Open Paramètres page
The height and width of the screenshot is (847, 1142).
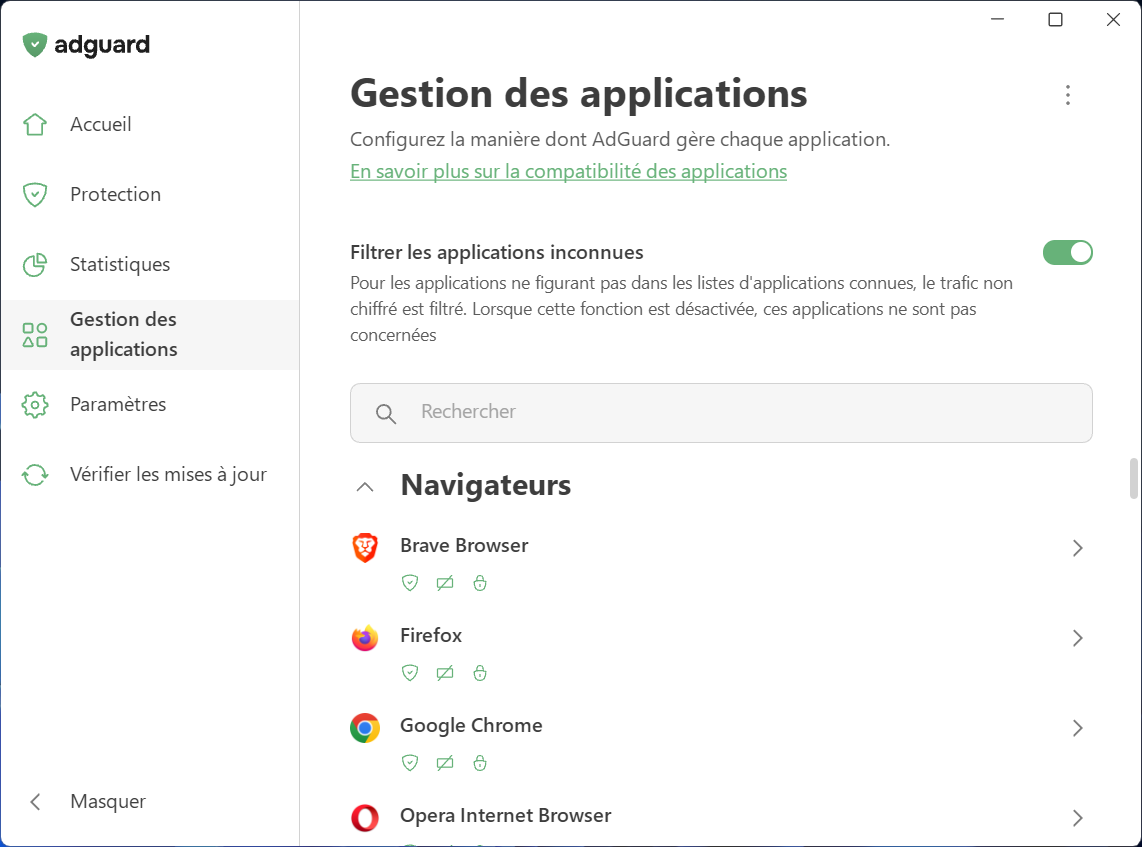coord(150,405)
